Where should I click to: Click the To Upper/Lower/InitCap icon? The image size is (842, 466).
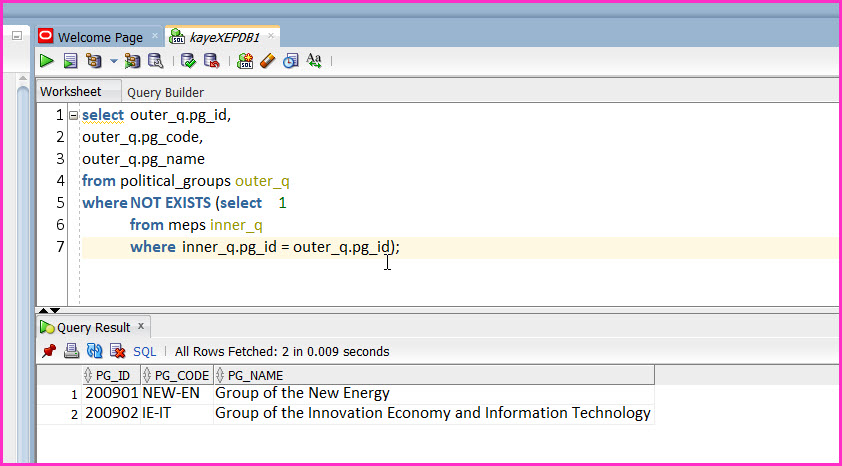[314, 61]
